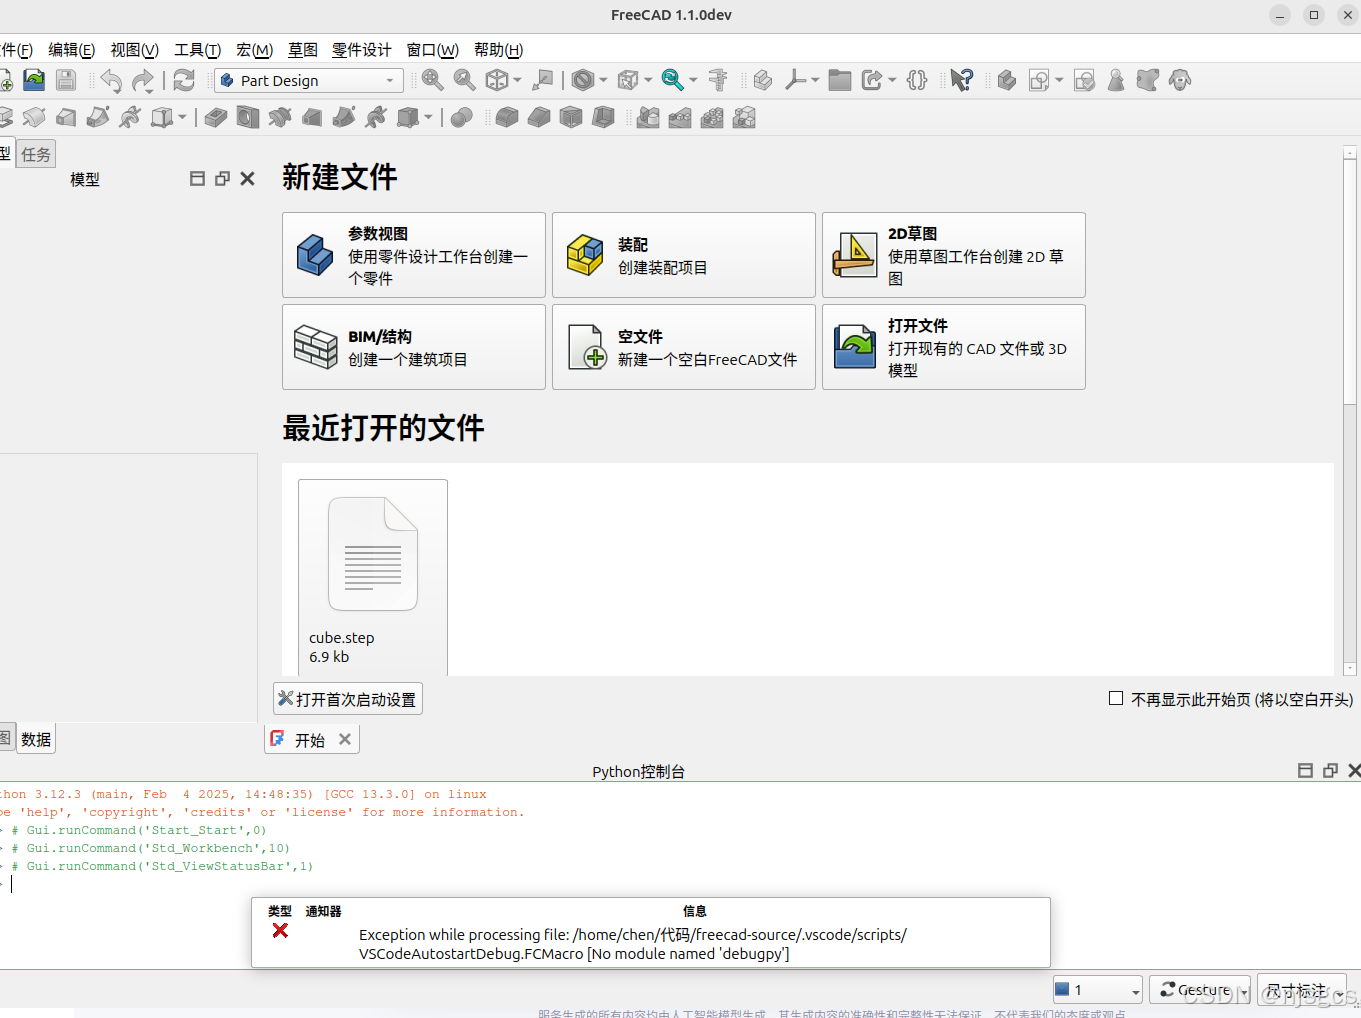Open the 视图(V) menu
Image resolution: width=1361 pixels, height=1018 pixels.
(x=135, y=50)
